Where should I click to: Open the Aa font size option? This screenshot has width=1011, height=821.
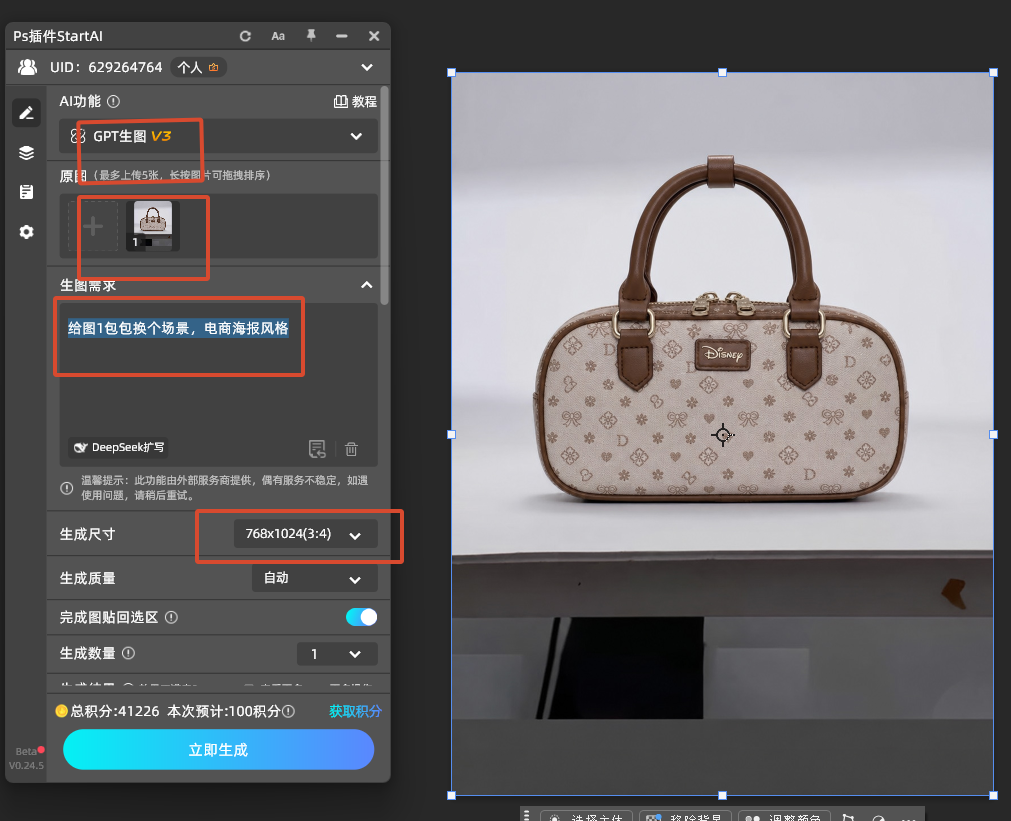point(278,36)
